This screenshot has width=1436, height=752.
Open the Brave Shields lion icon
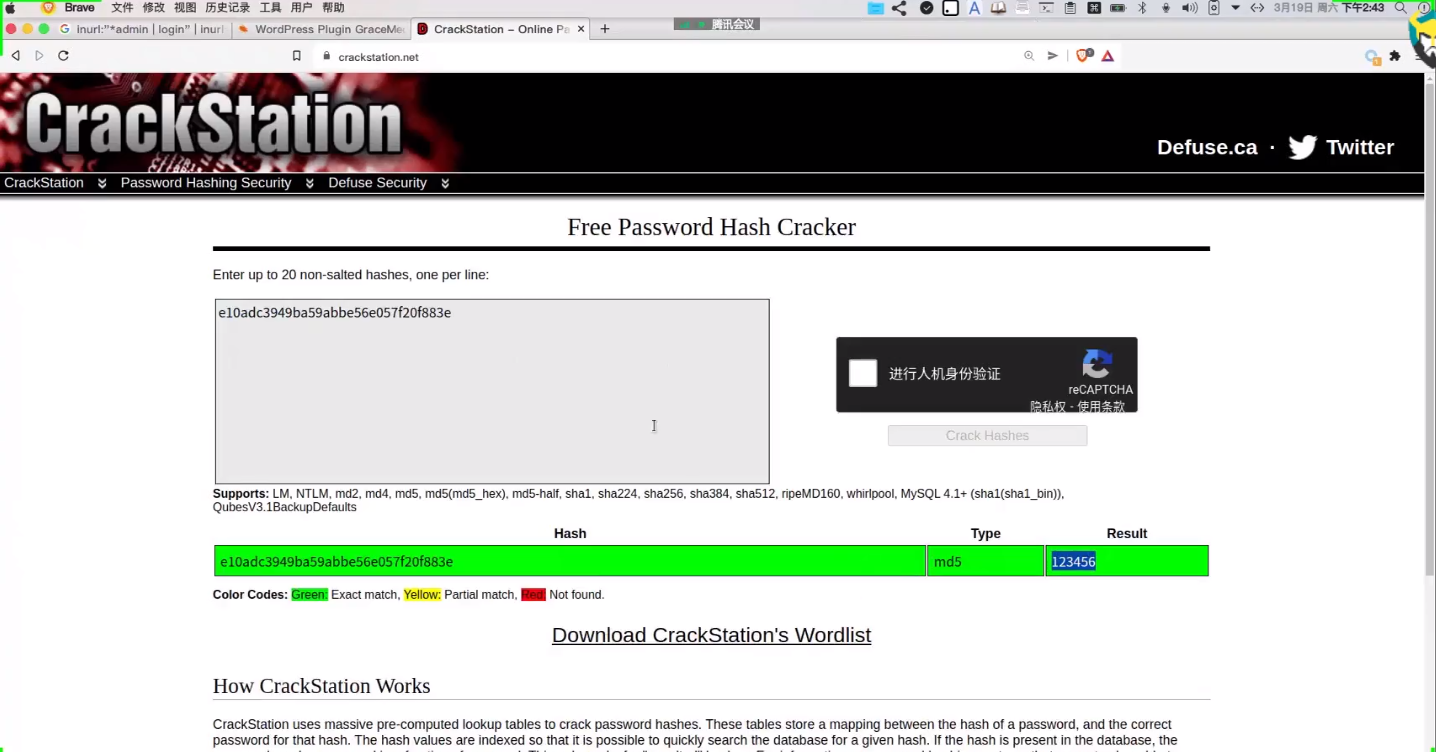coord(1084,56)
